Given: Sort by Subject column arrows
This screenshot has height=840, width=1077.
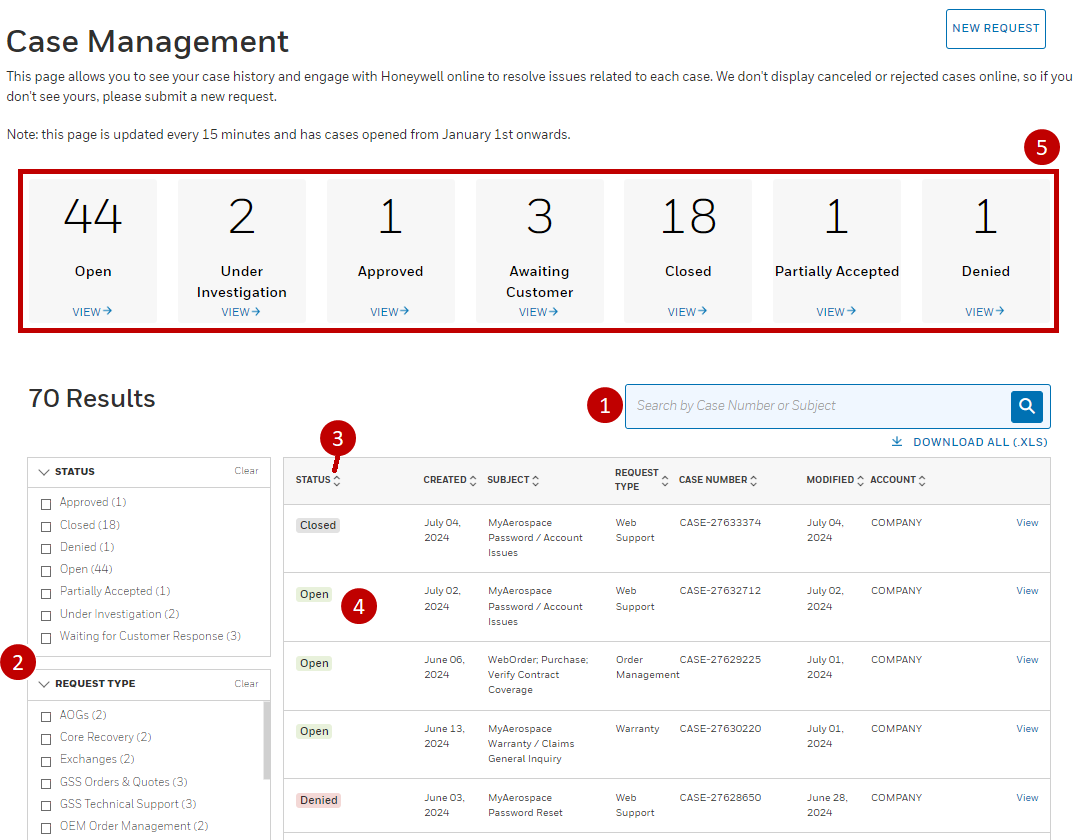Looking at the screenshot, I should click(x=536, y=481).
